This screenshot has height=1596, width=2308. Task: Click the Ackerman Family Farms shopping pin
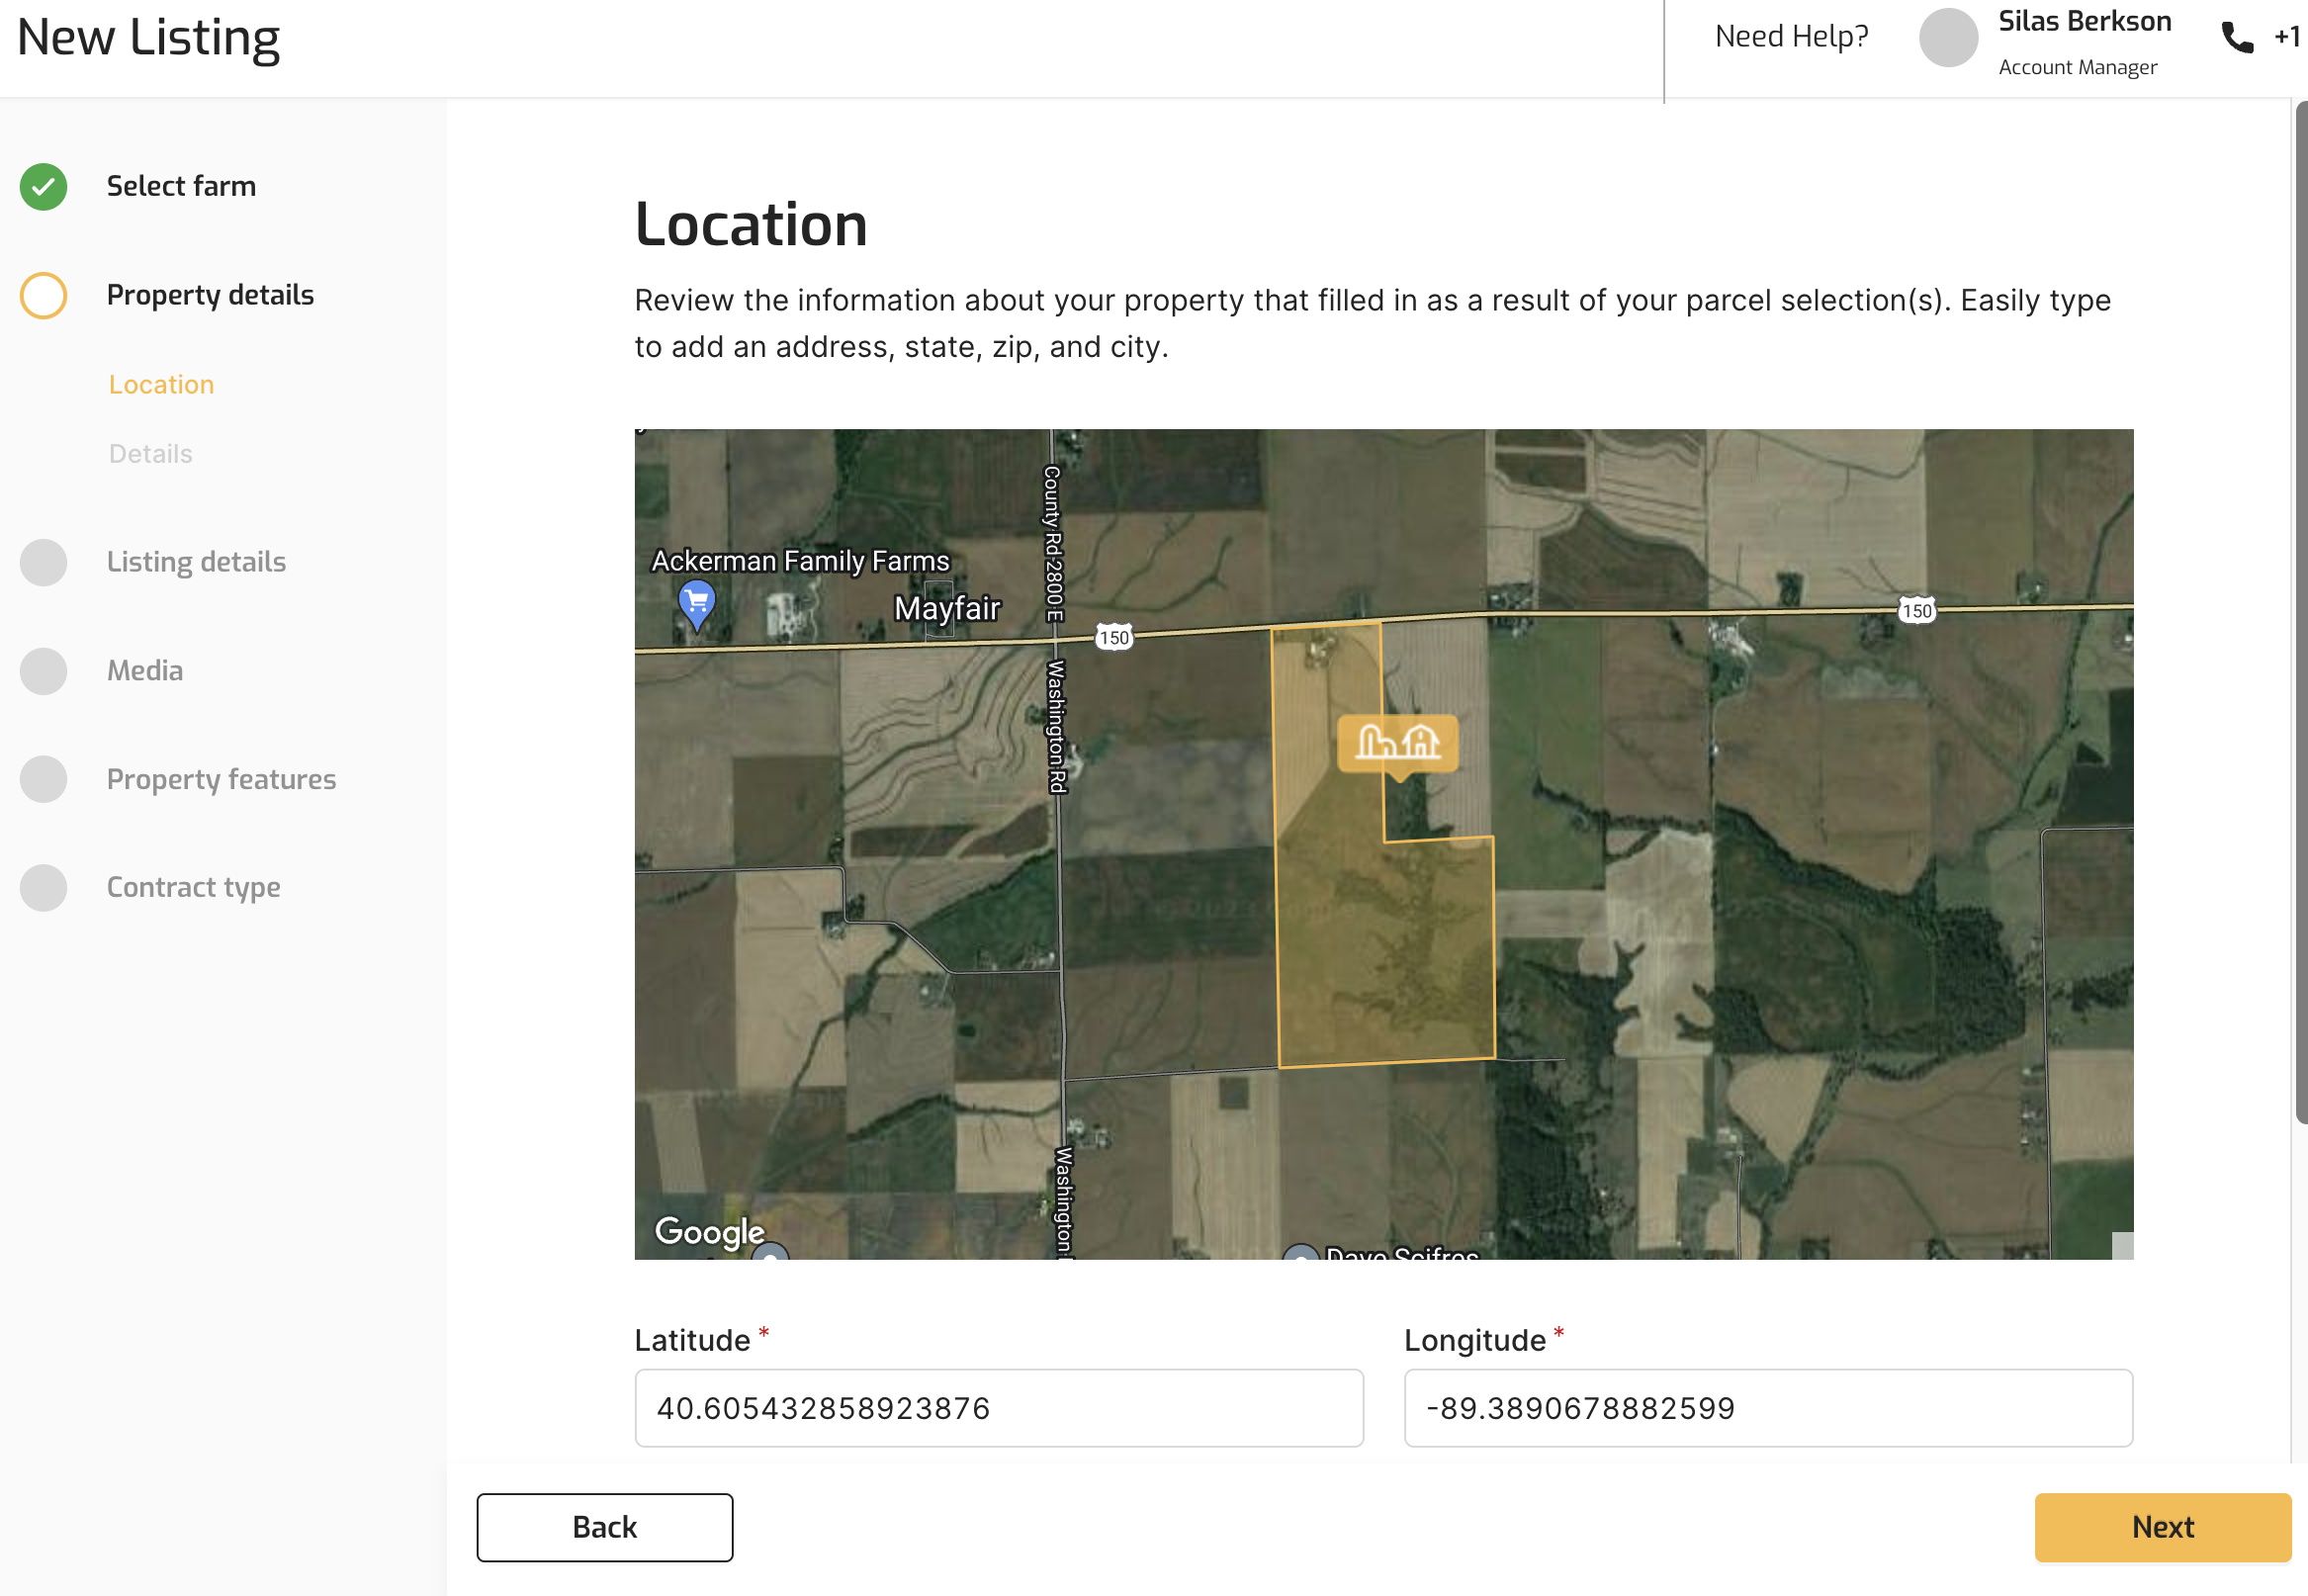coord(697,605)
